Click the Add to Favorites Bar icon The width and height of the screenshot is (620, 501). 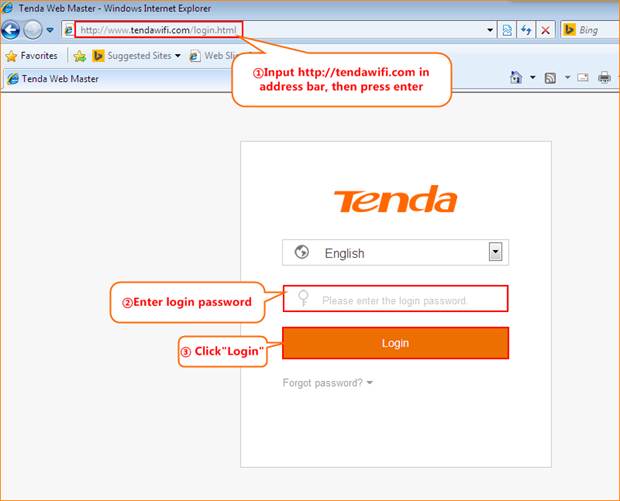coord(79,56)
